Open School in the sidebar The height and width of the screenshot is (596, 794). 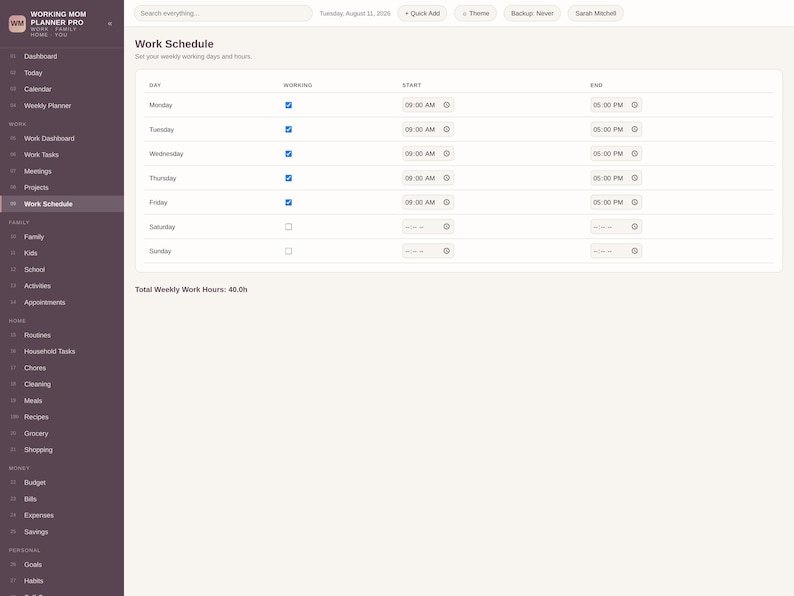coord(62,269)
